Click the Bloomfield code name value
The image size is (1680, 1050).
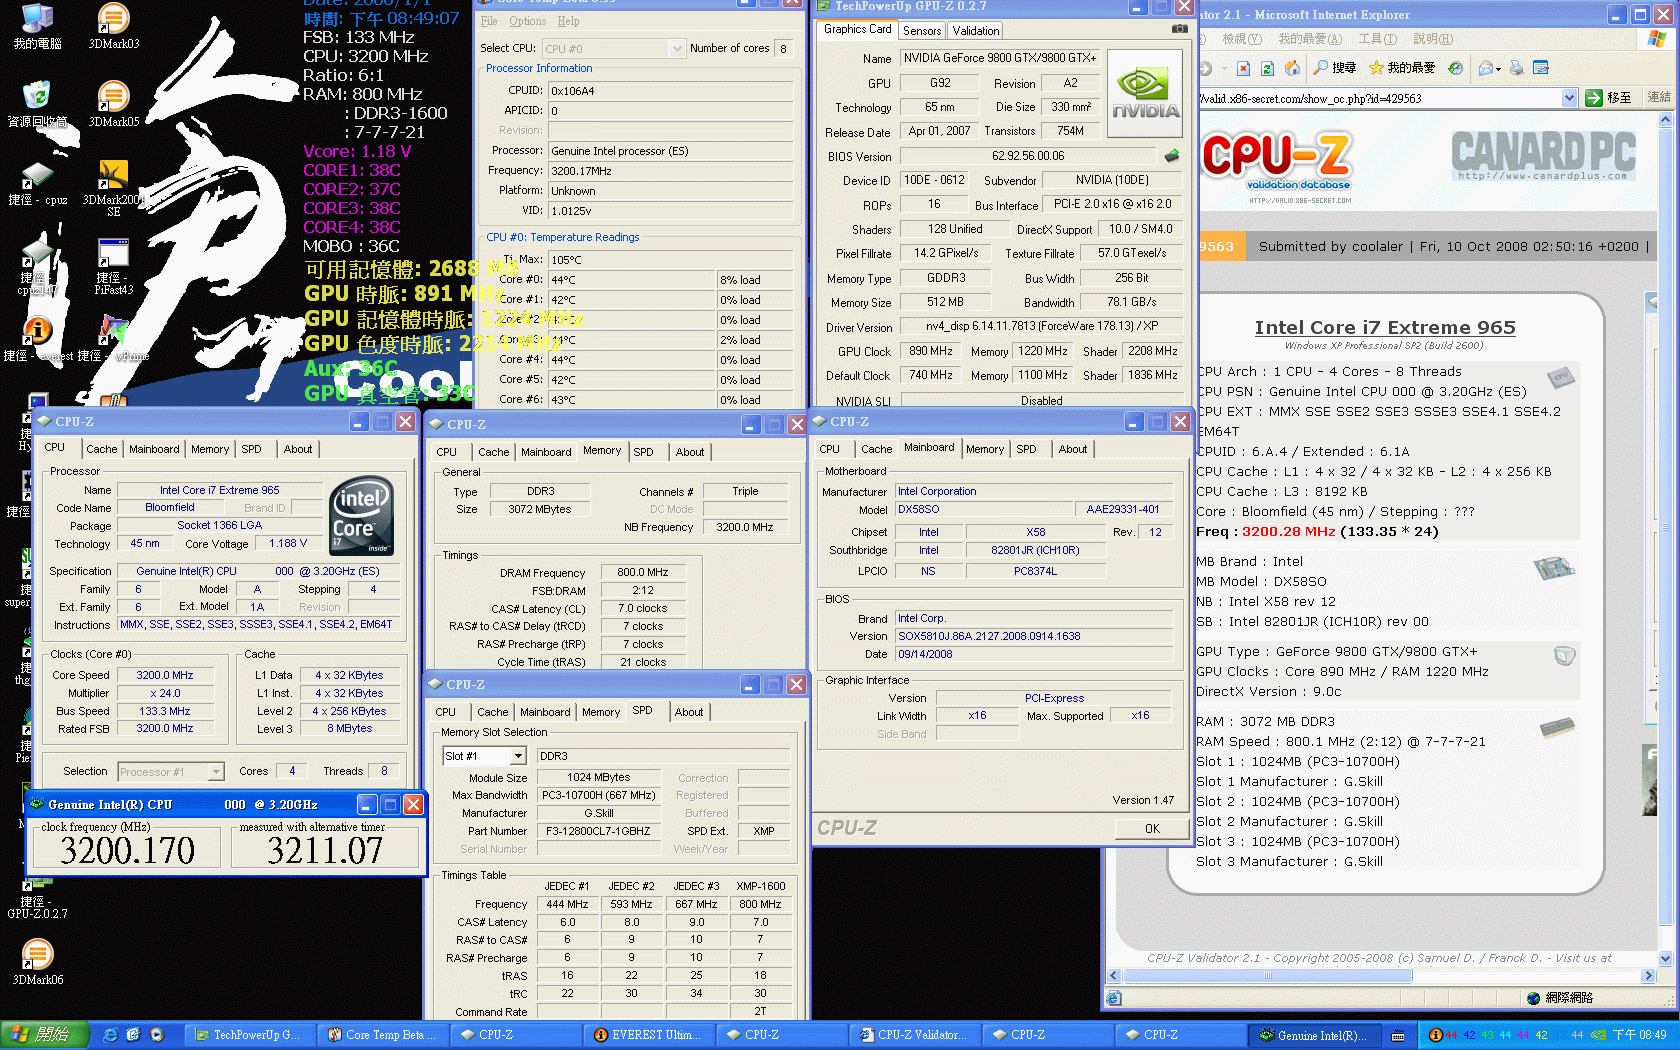(x=169, y=508)
